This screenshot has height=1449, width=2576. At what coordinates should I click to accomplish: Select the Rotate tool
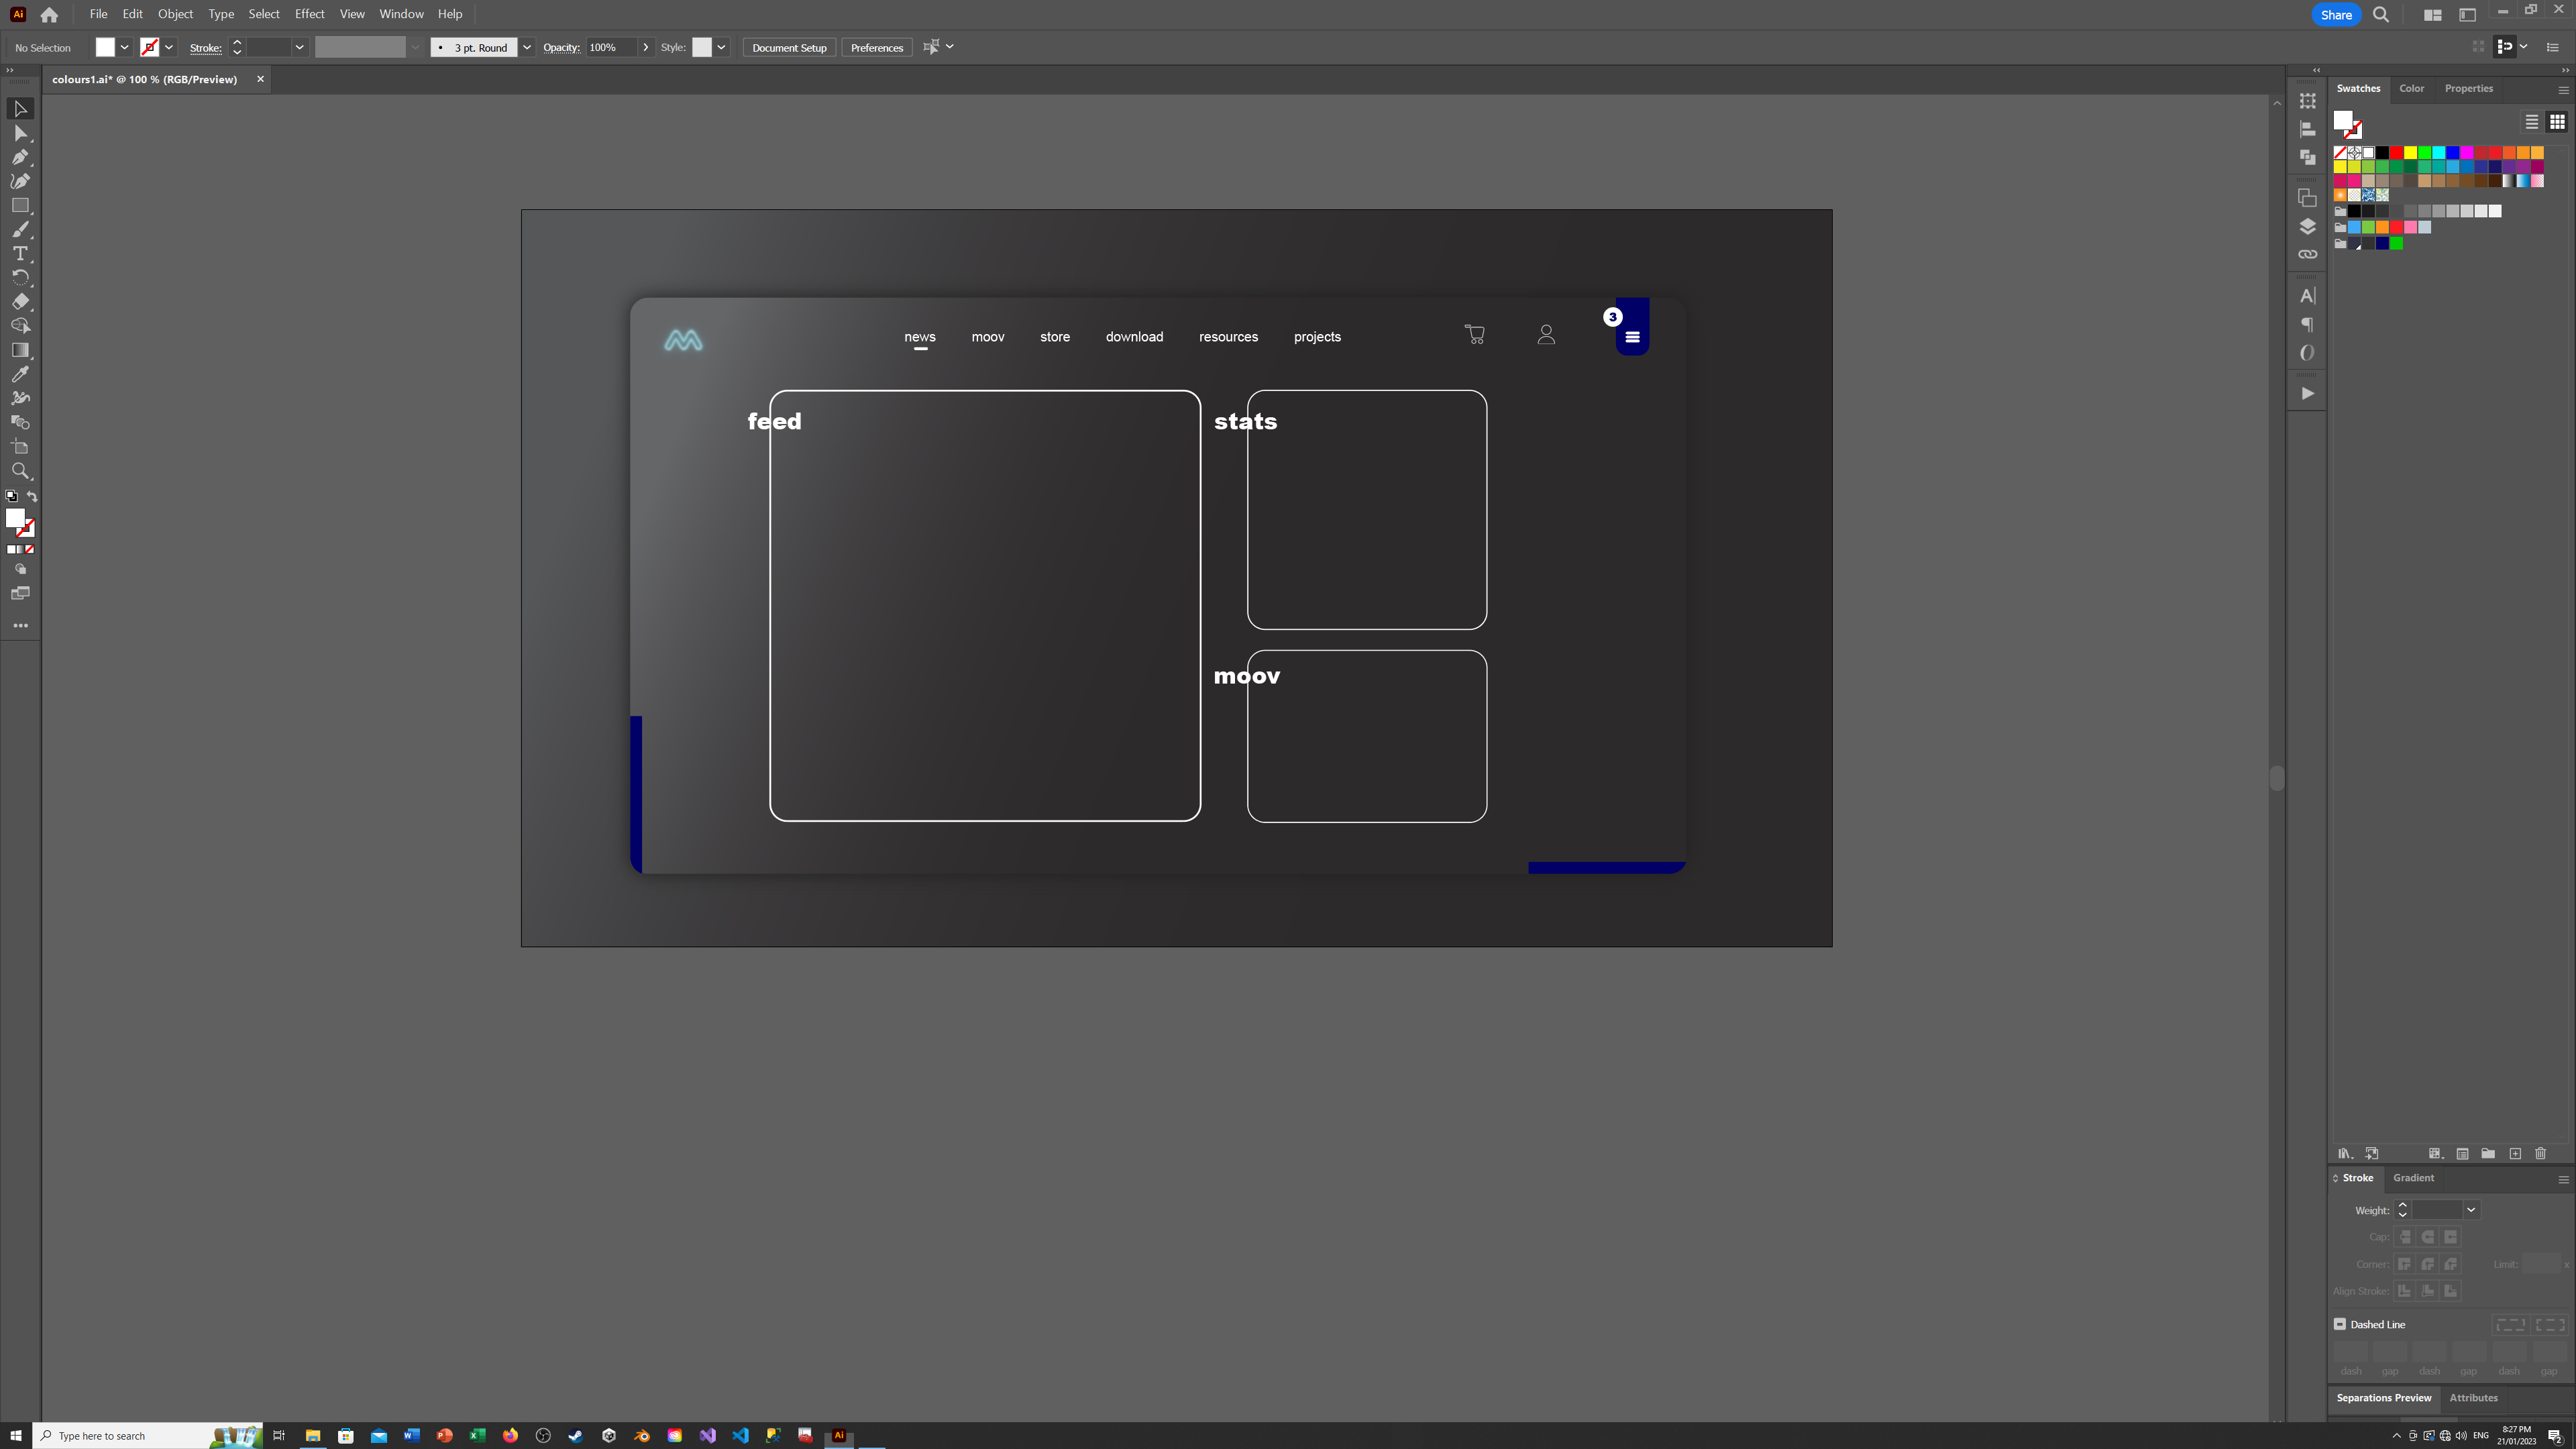click(20, 278)
